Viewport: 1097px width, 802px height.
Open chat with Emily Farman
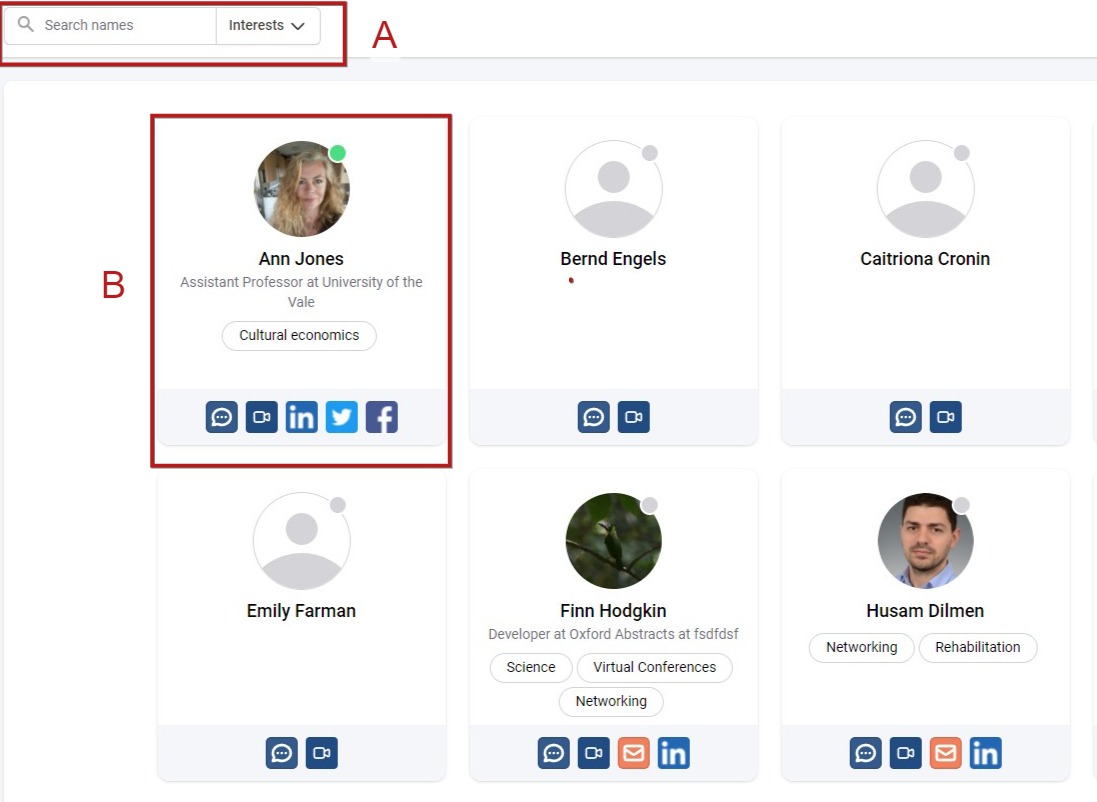281,753
